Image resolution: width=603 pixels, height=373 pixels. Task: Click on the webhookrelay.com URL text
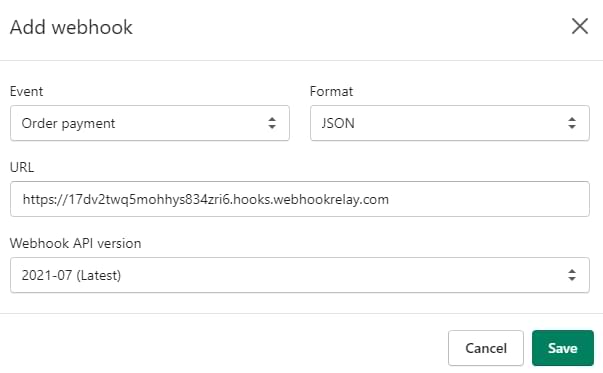tap(205, 199)
